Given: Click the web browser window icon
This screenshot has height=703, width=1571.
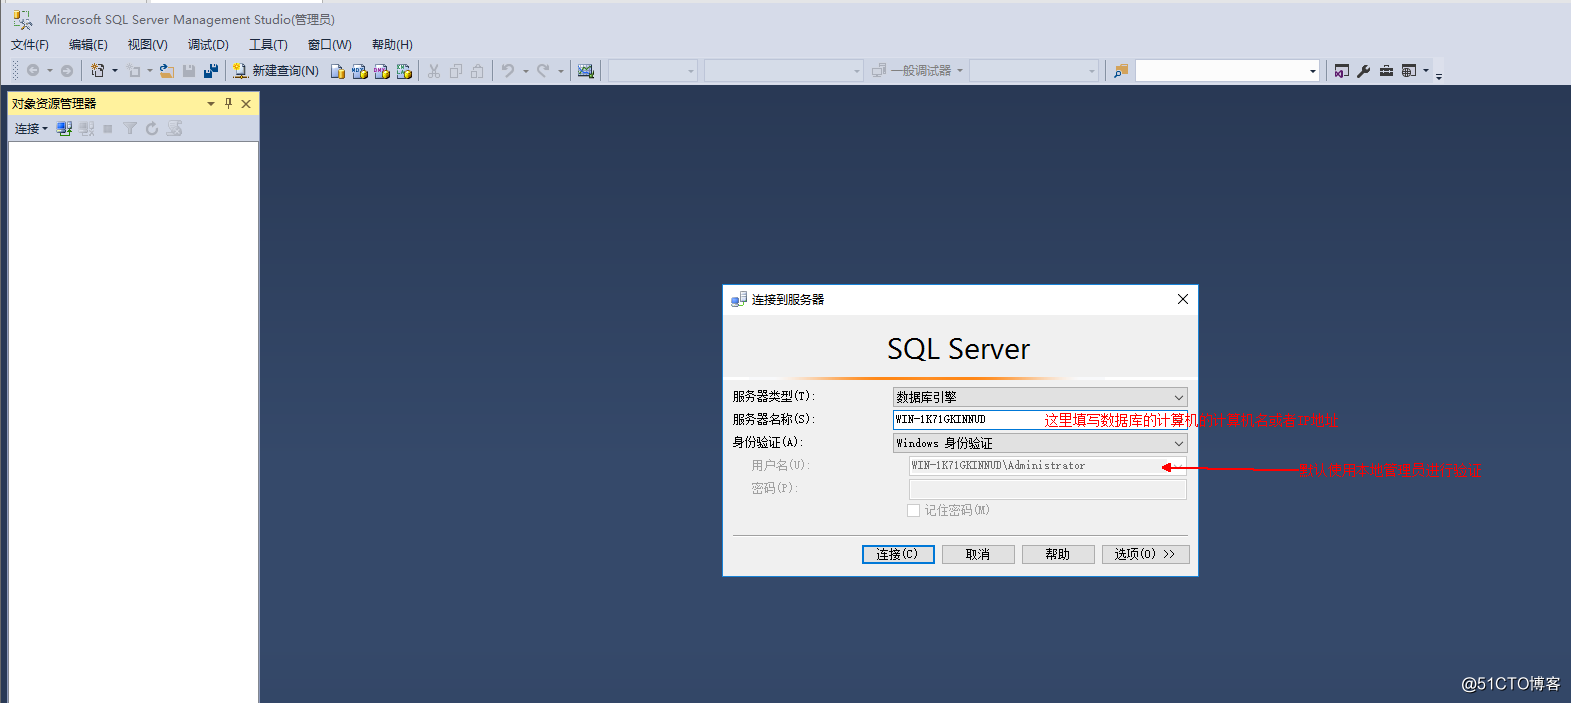Looking at the screenshot, I should (1408, 71).
